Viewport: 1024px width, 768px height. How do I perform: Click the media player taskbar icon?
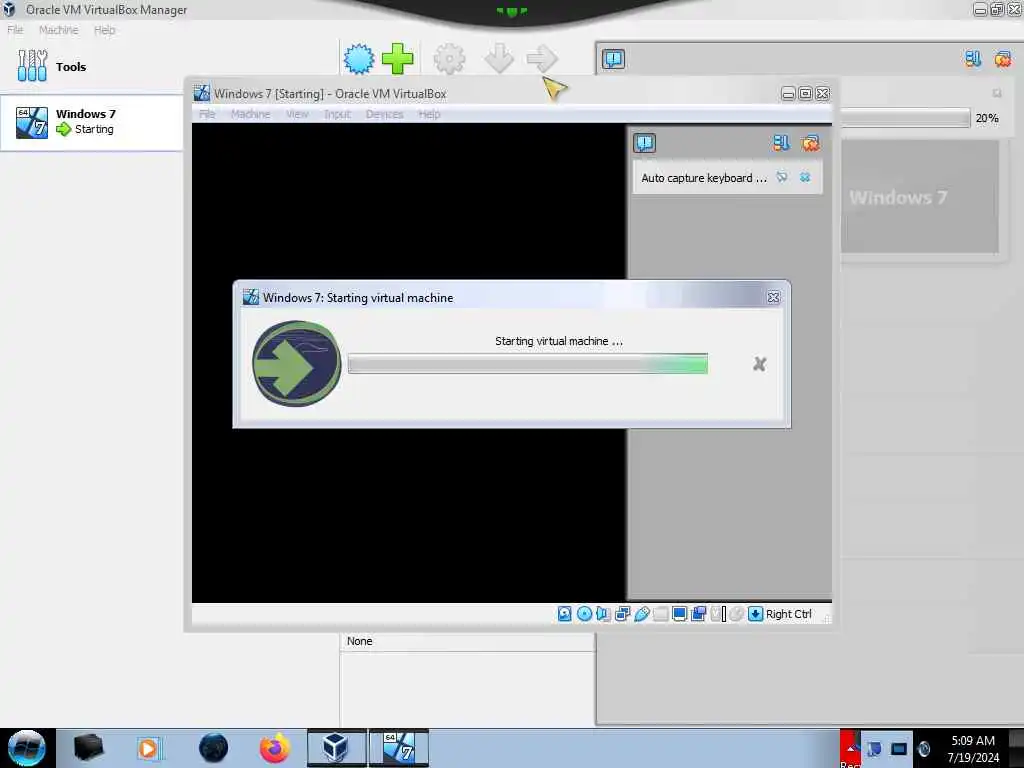(148, 748)
